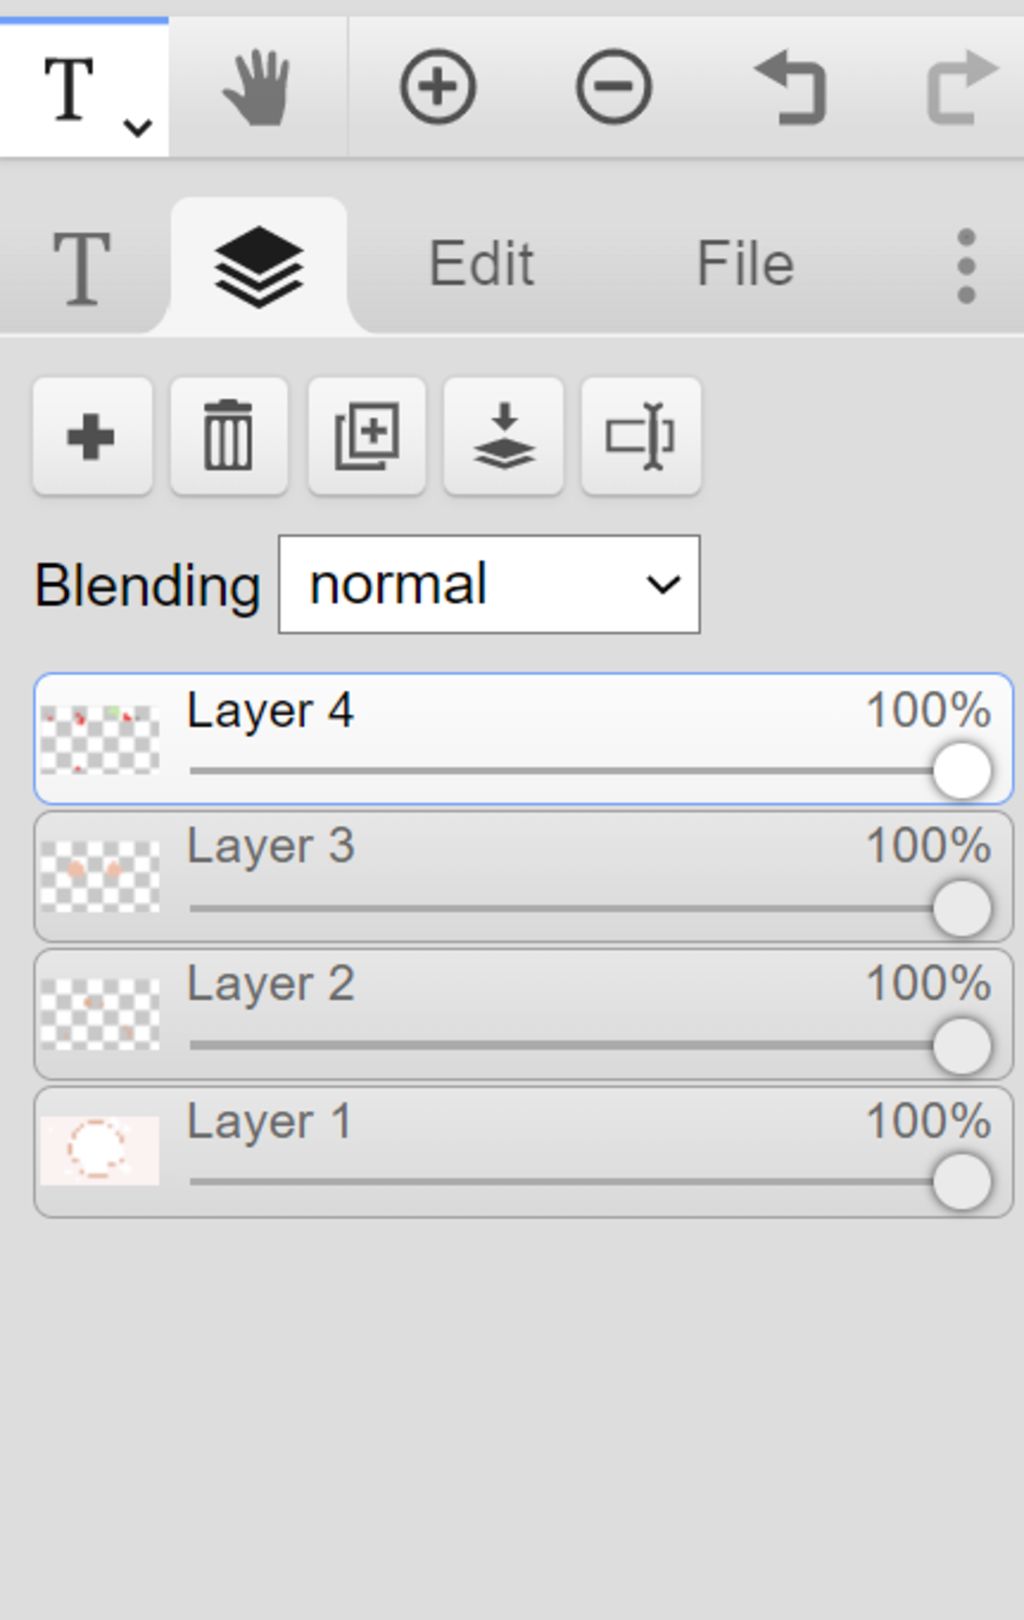Duplicate the selected layer

[x=367, y=436]
